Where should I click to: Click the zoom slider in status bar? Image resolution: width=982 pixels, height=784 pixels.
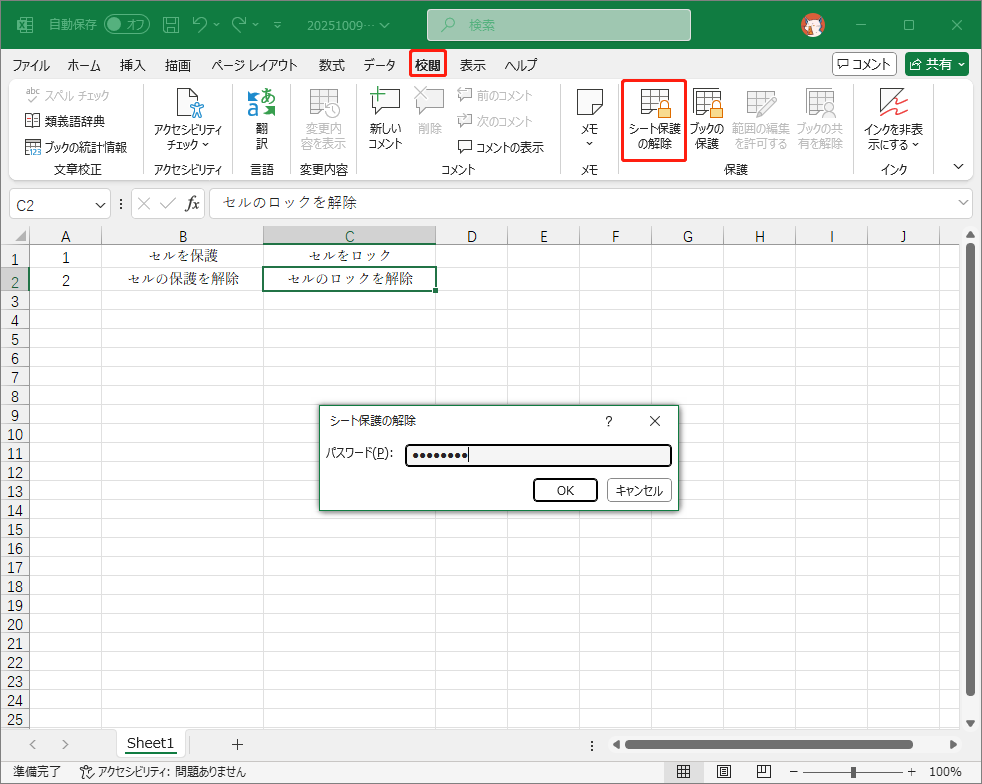[852, 772]
